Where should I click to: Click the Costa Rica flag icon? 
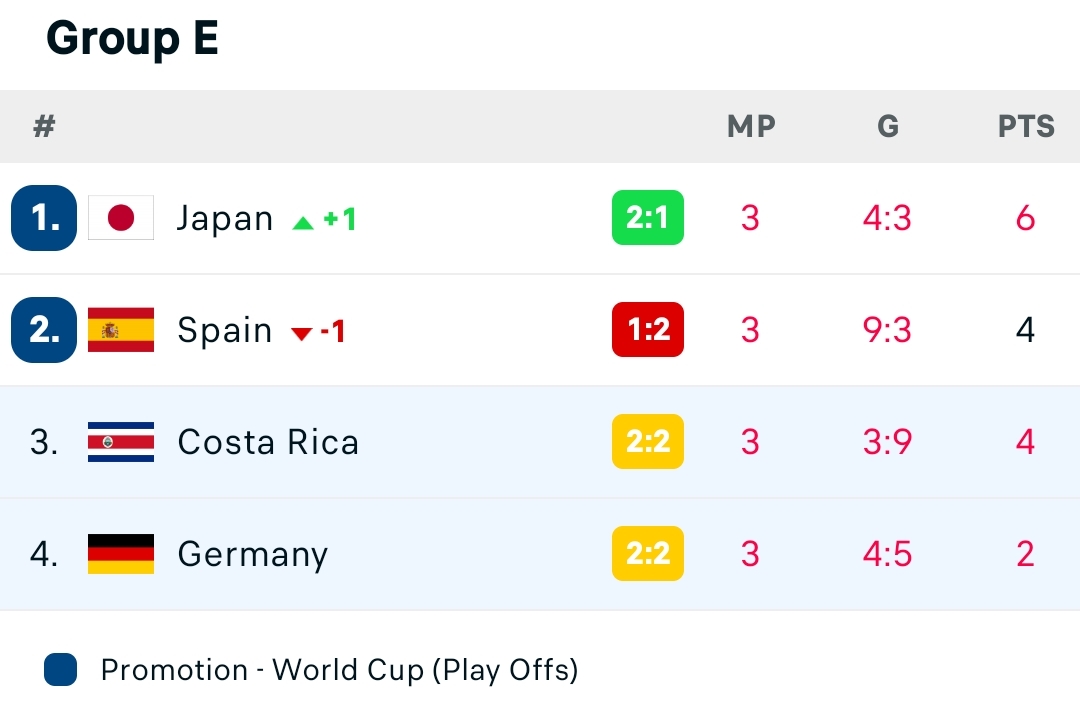(121, 442)
